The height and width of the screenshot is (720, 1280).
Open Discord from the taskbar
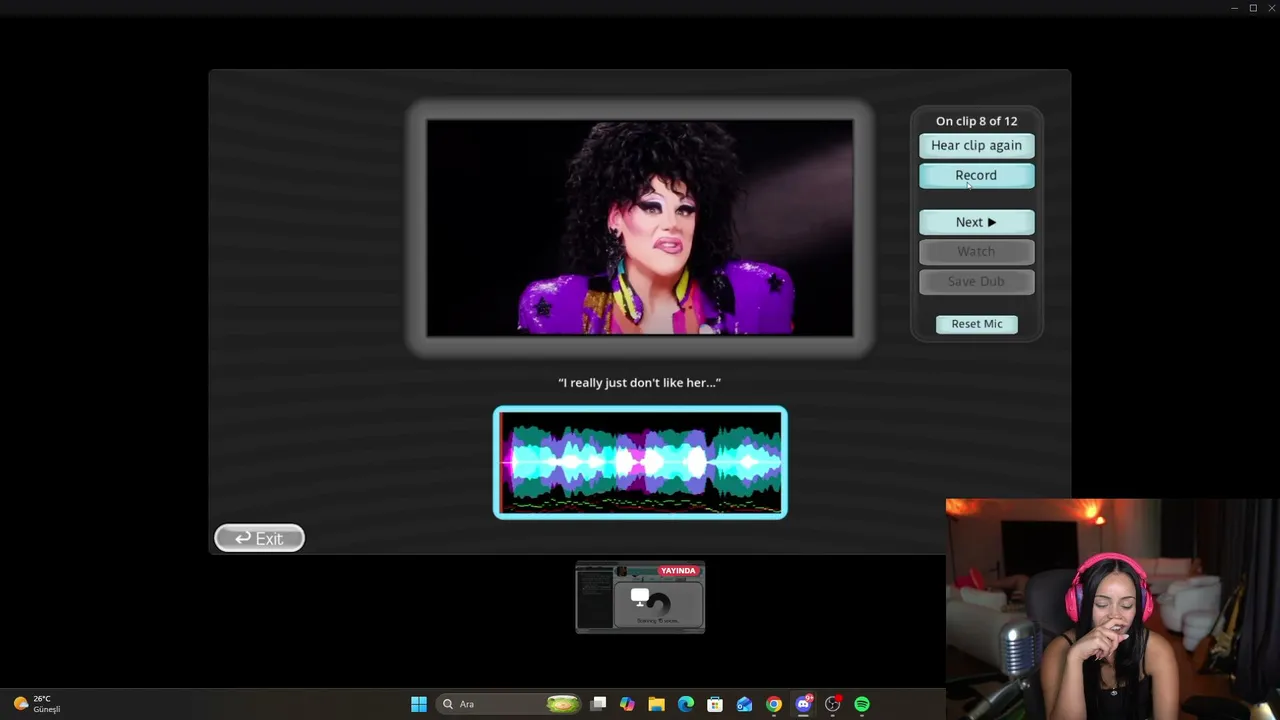(803, 704)
